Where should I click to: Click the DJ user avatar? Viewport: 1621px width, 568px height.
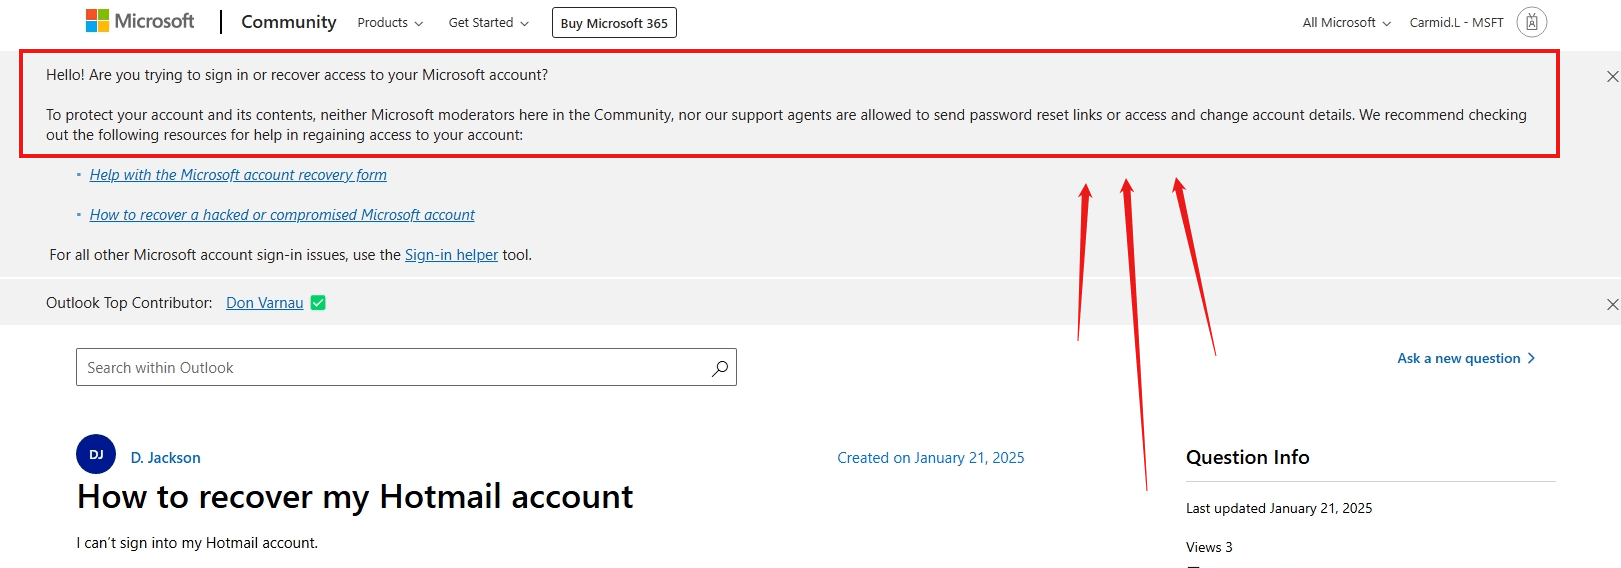click(96, 454)
